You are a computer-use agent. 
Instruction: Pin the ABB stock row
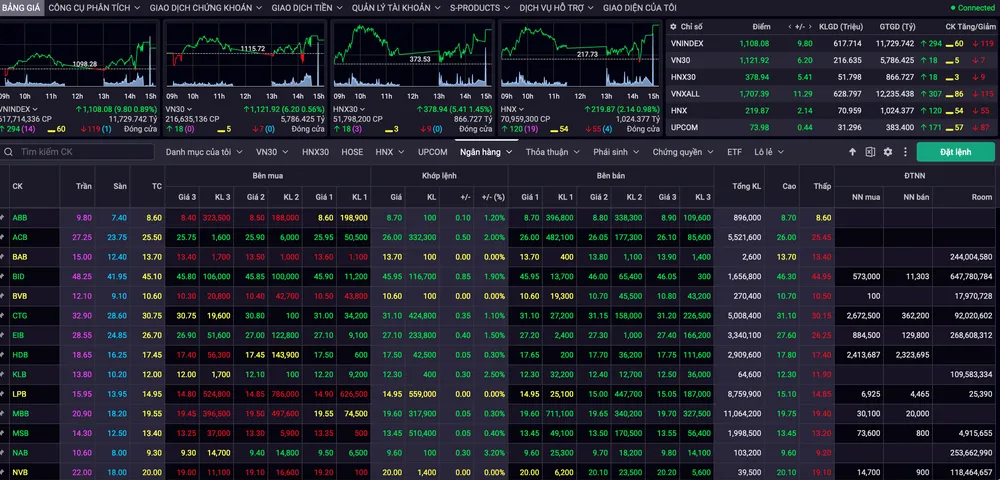(x=3, y=217)
